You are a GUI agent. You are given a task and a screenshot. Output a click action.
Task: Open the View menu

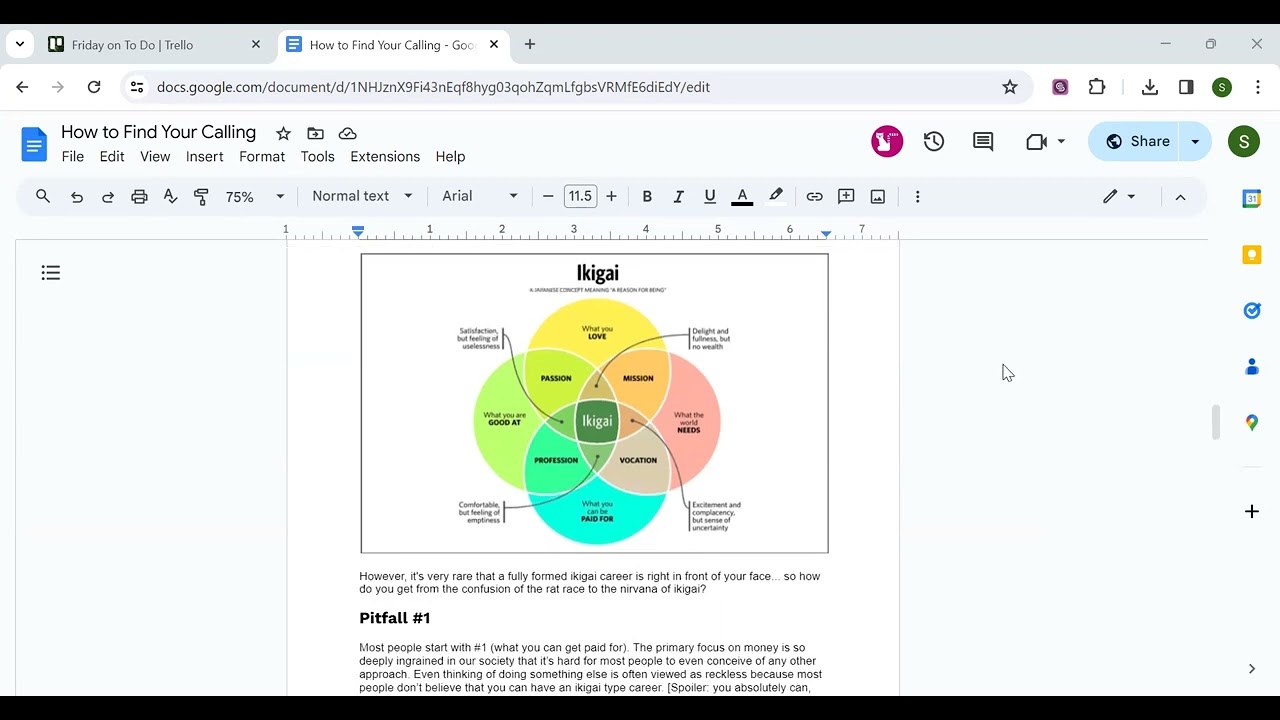coord(155,156)
